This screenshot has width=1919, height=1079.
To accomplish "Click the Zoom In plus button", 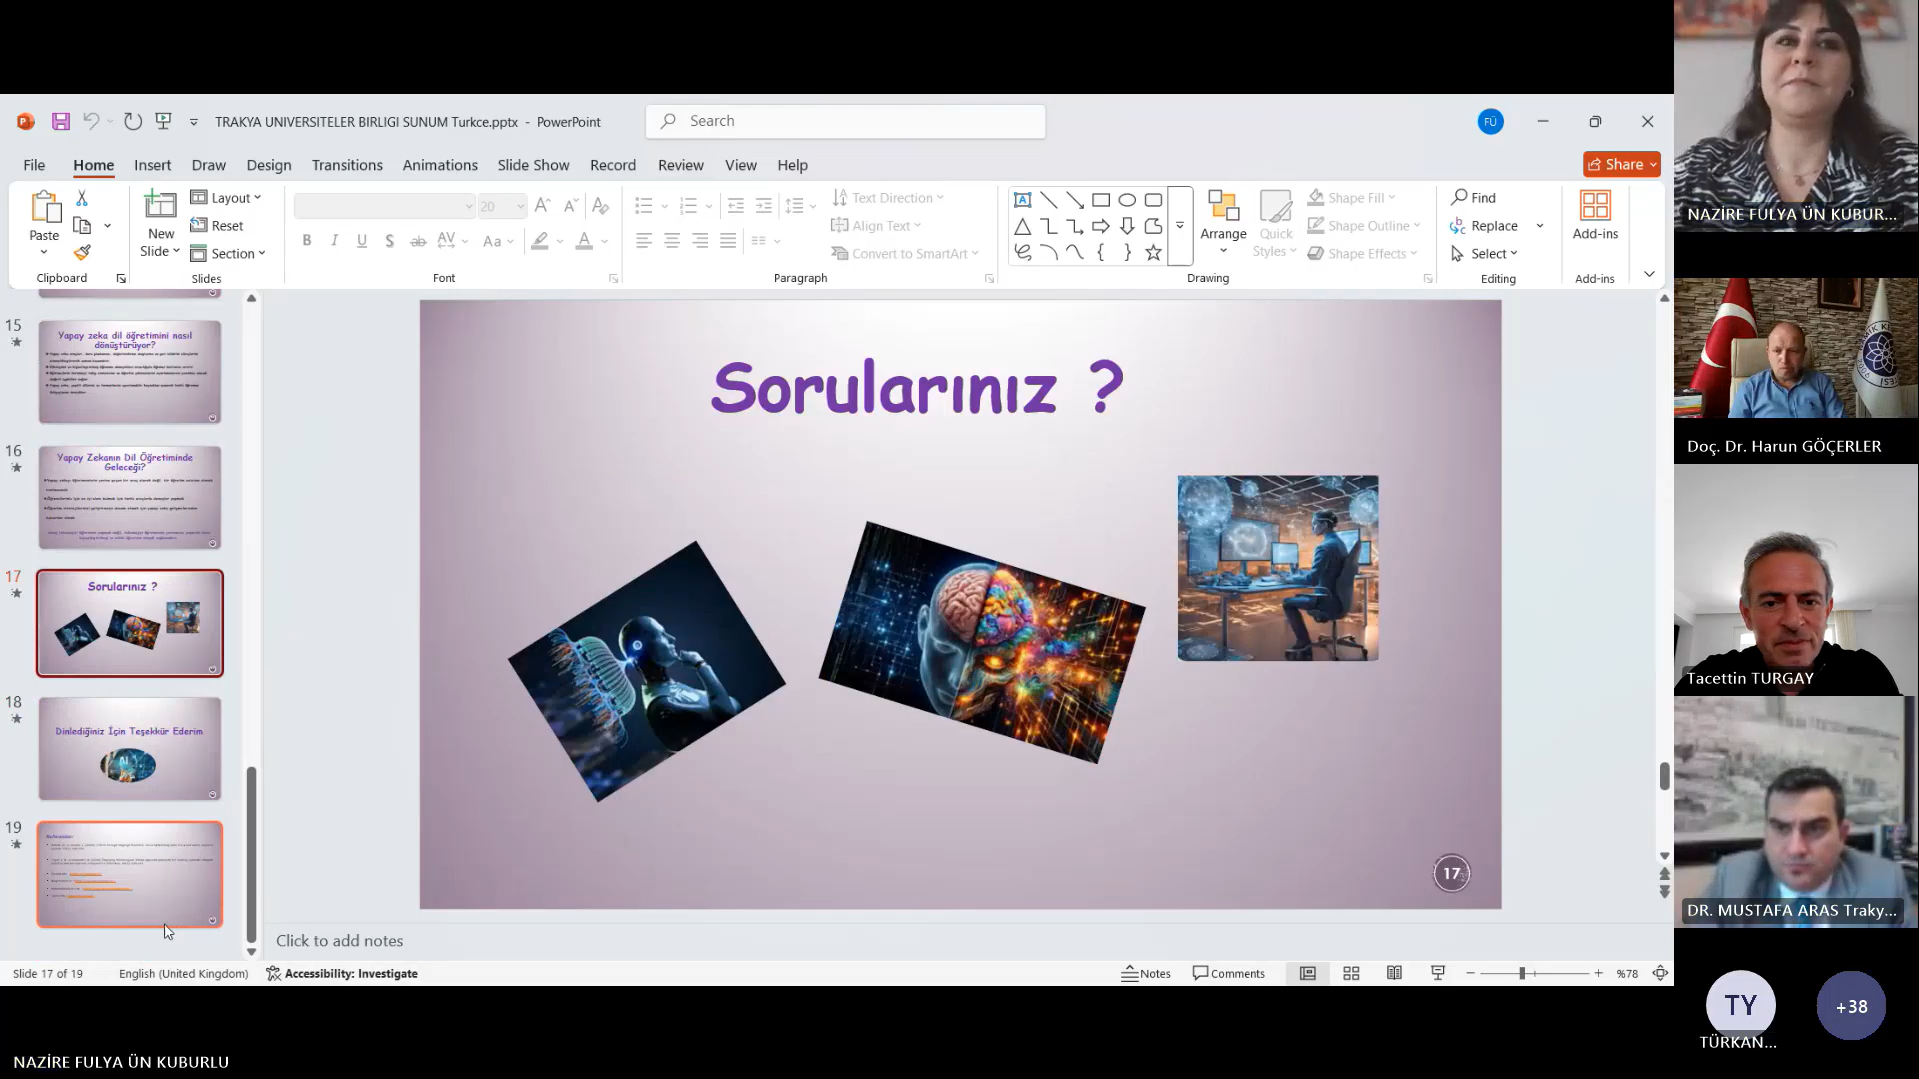I will 1598,973.
